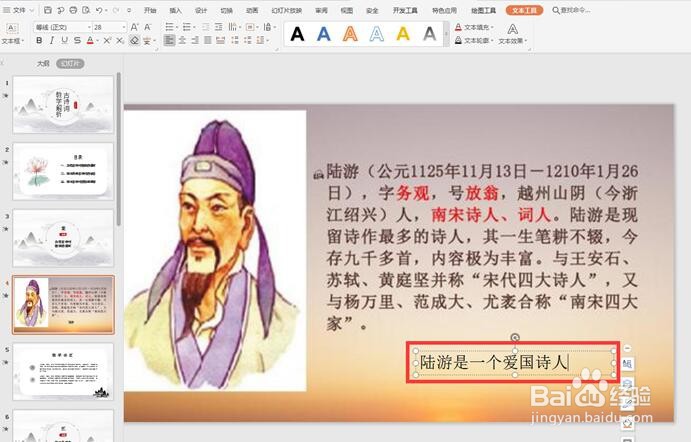This screenshot has width=691, height=442.
Task: Switch to the 开始 ribbon tab
Action: pyautogui.click(x=150, y=10)
